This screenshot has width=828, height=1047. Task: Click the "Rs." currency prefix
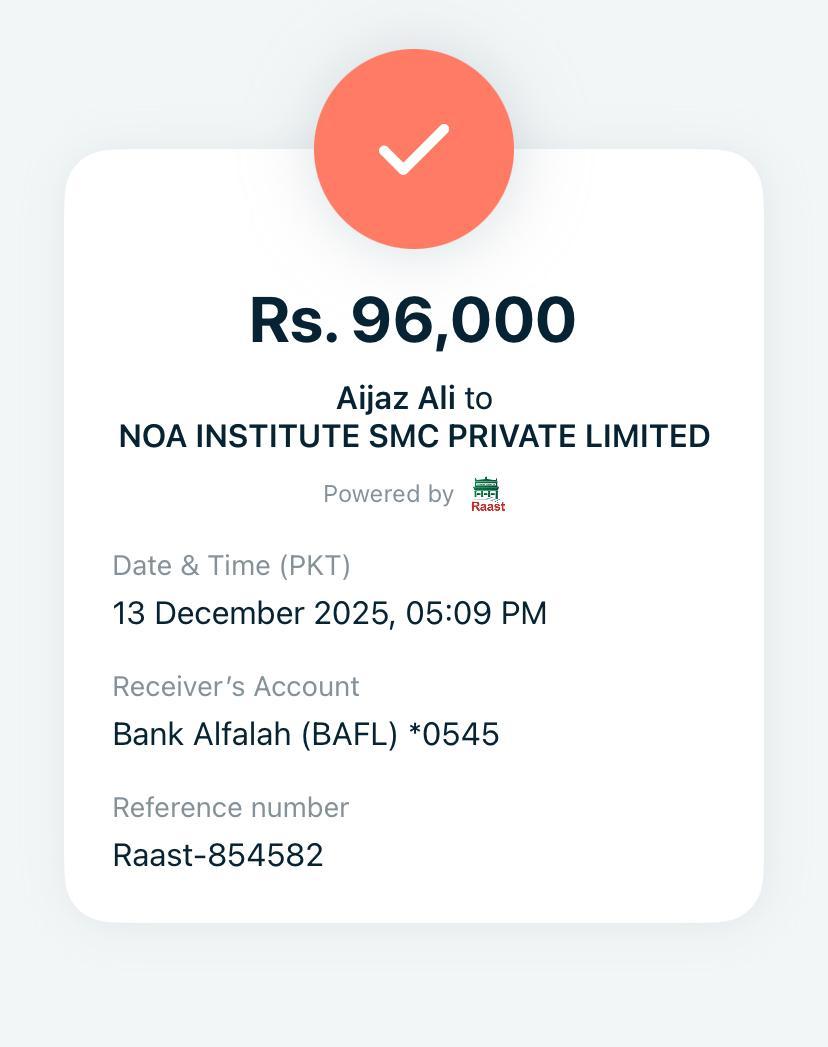point(294,320)
